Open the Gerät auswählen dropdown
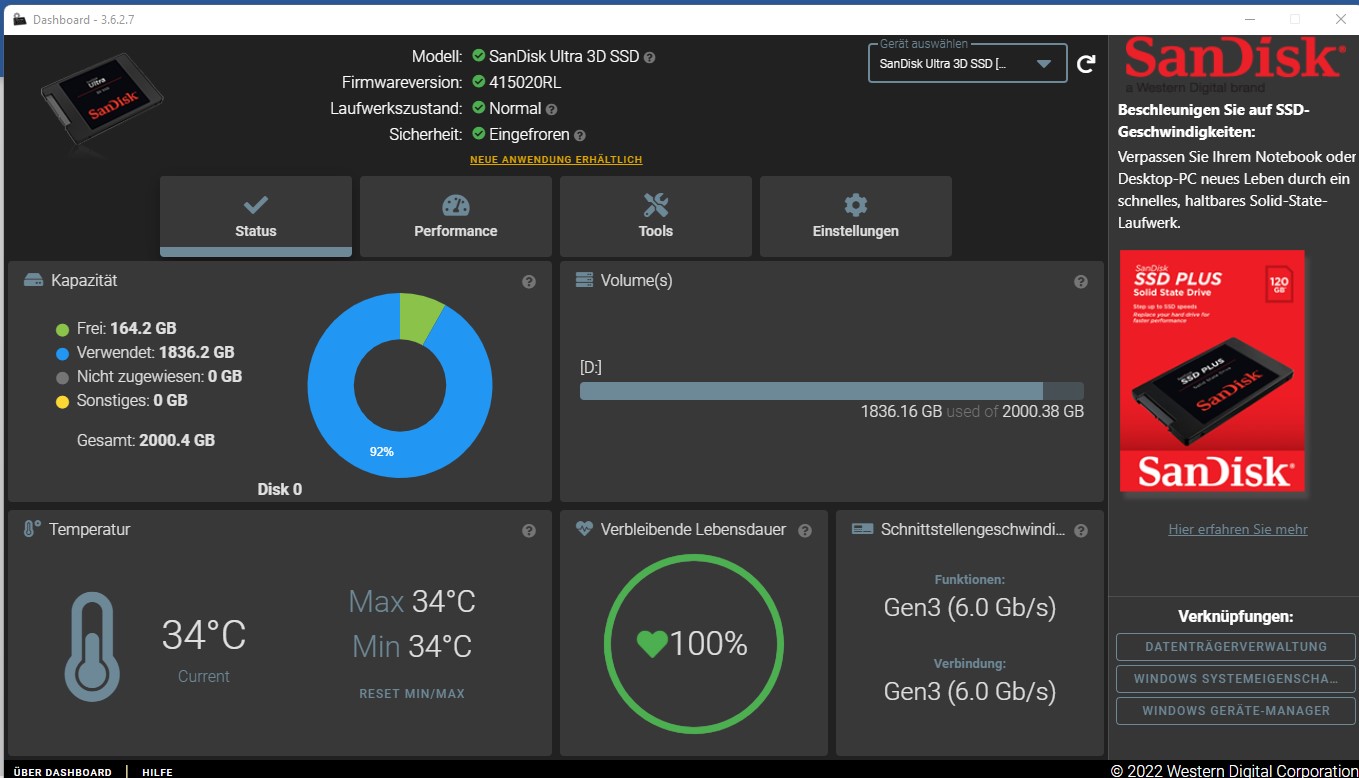1359x778 pixels. [968, 63]
